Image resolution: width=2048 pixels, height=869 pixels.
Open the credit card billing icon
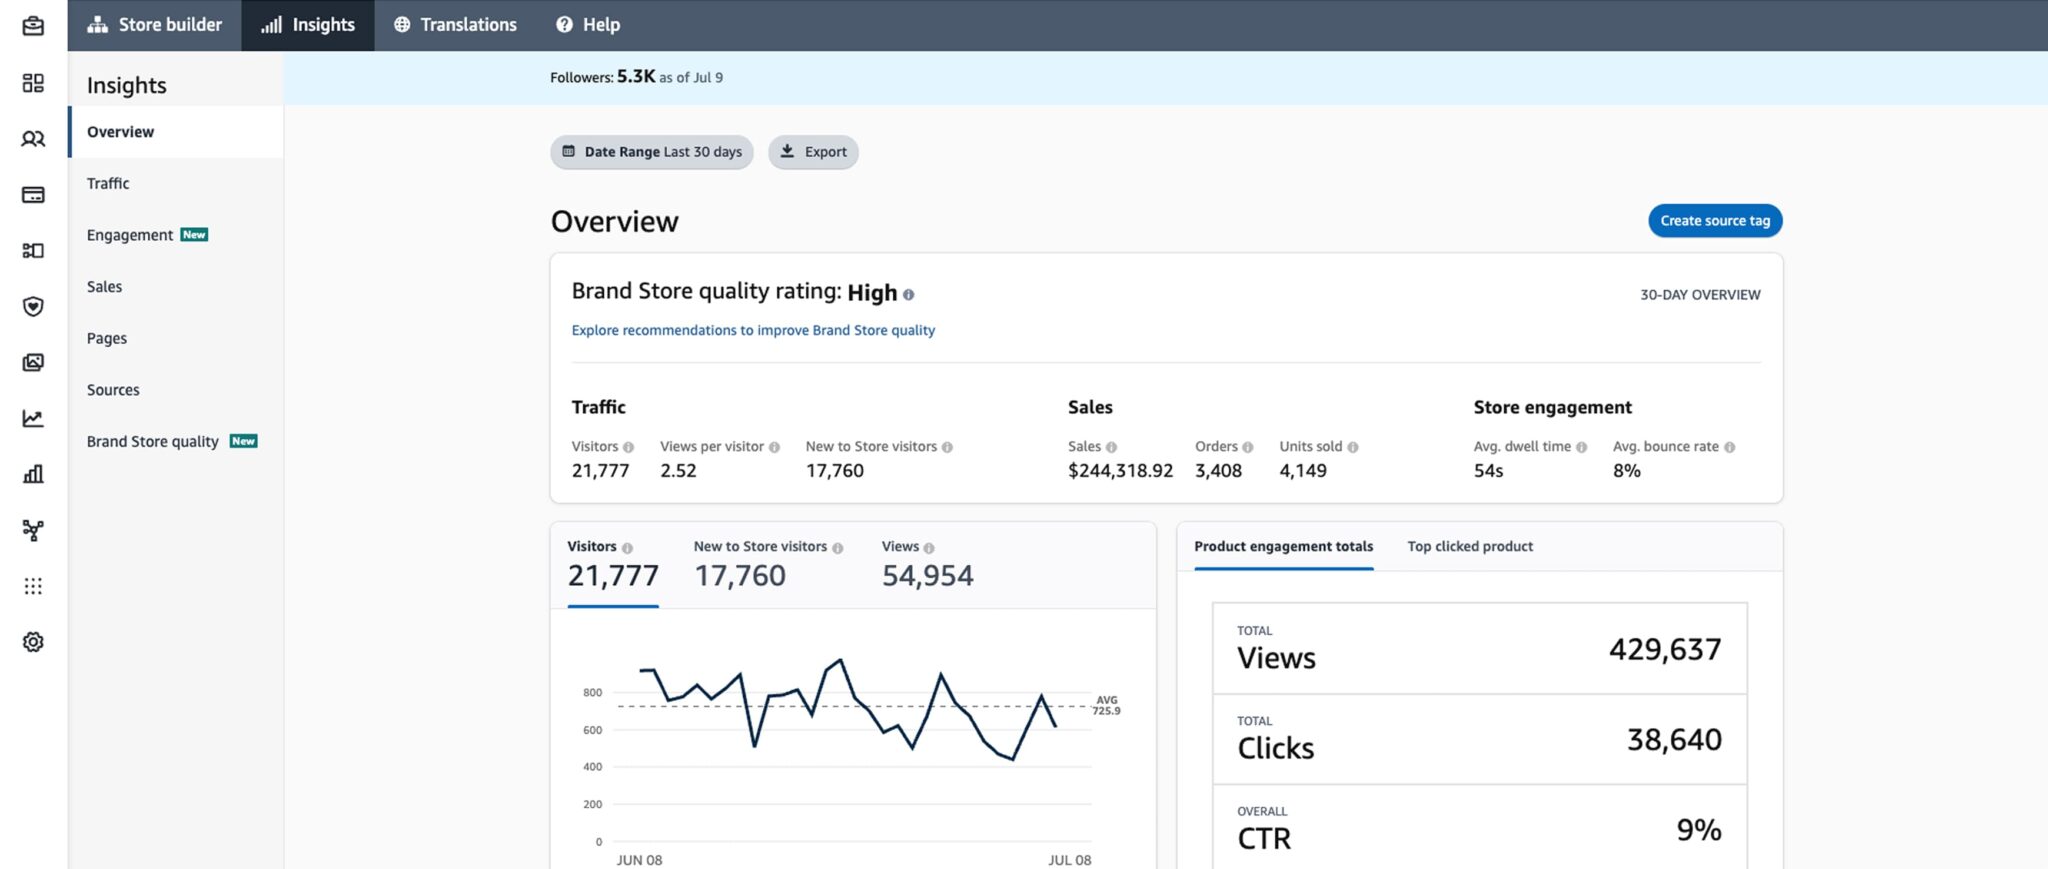(33, 195)
